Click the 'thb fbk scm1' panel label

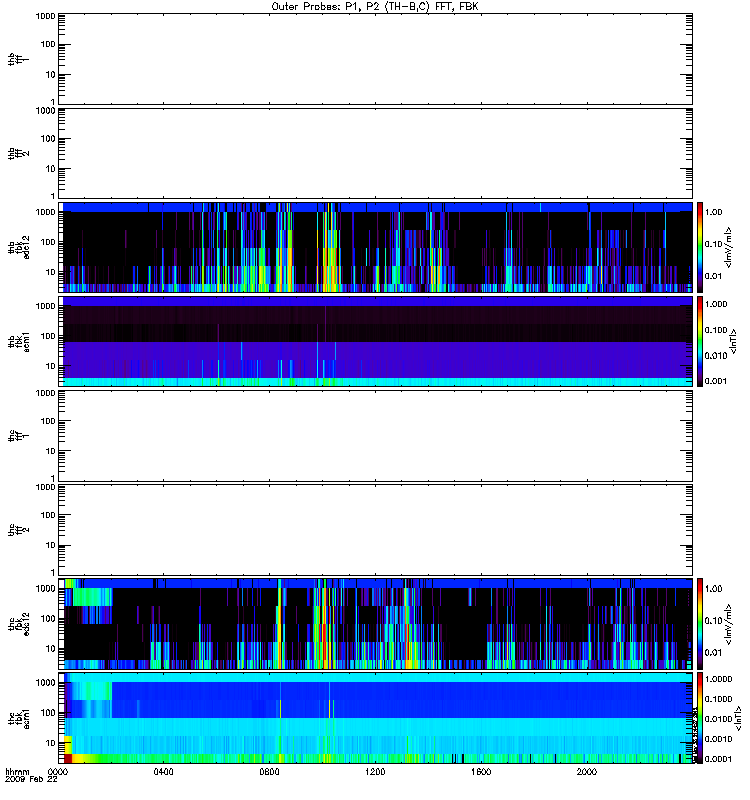(18, 342)
